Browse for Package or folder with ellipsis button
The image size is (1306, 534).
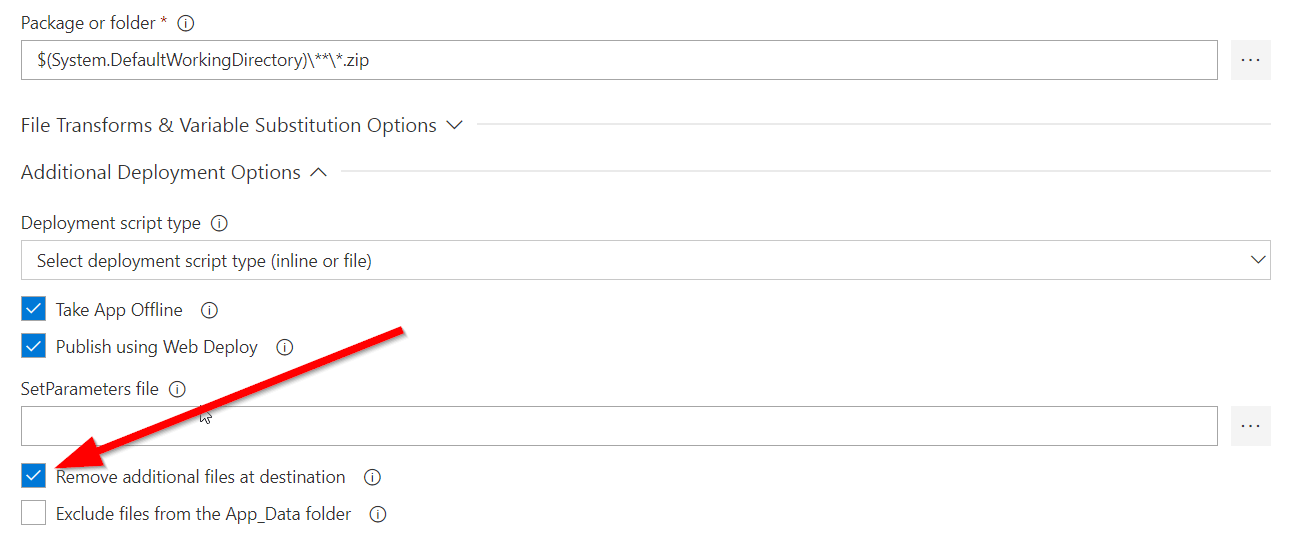tap(1250, 60)
